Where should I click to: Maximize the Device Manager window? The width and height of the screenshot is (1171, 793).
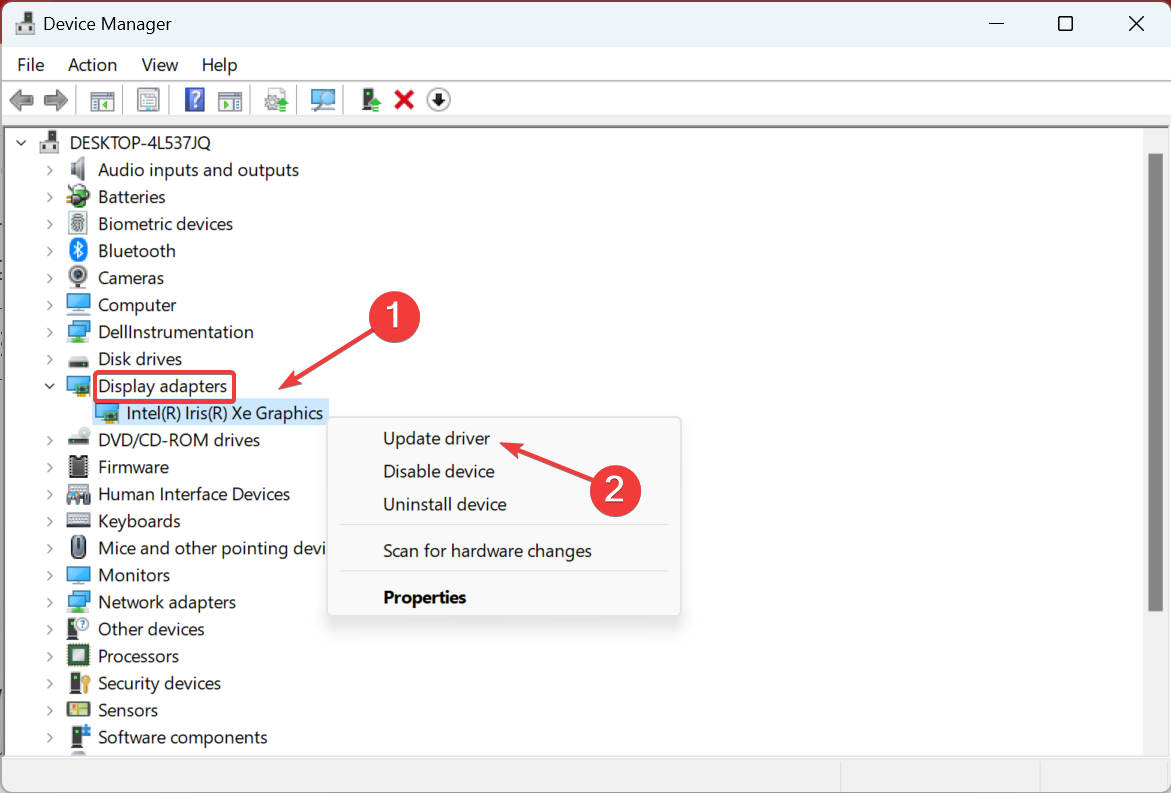click(x=1065, y=24)
